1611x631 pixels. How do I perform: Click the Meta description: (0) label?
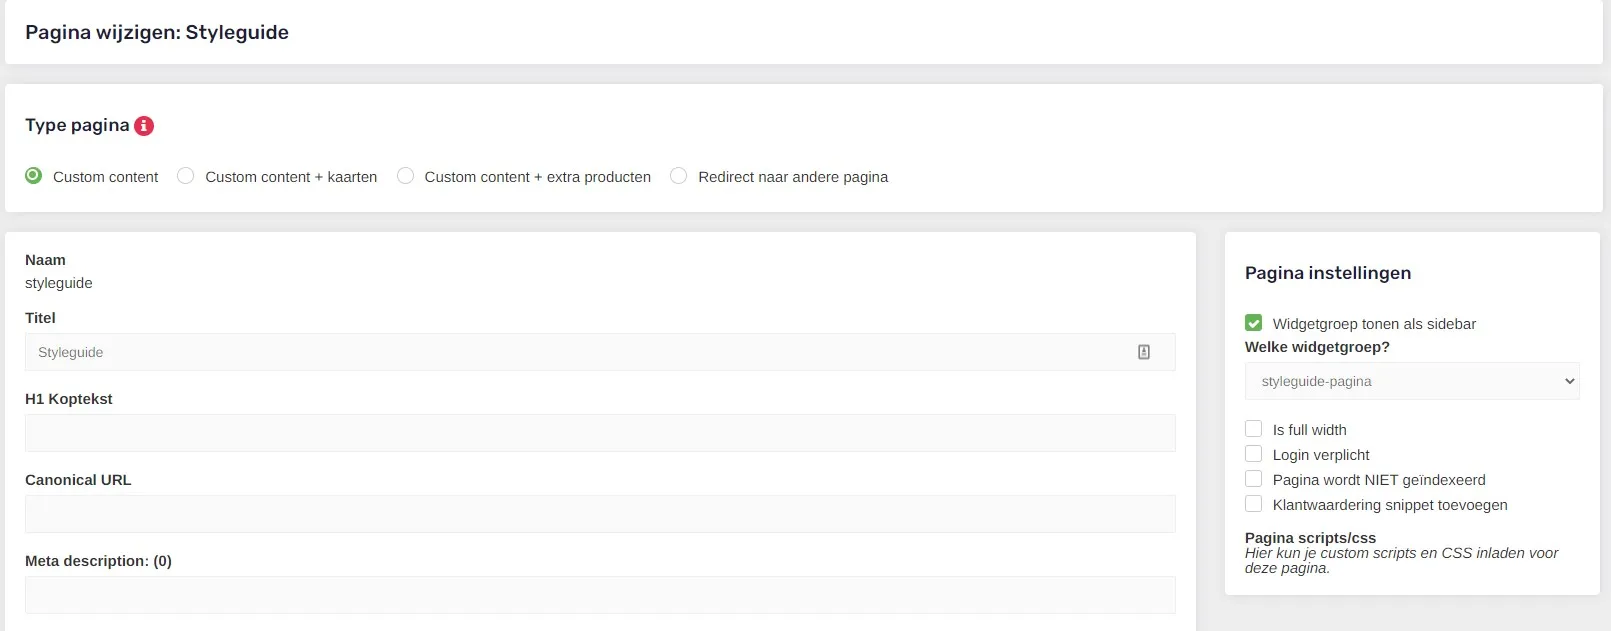(x=98, y=561)
